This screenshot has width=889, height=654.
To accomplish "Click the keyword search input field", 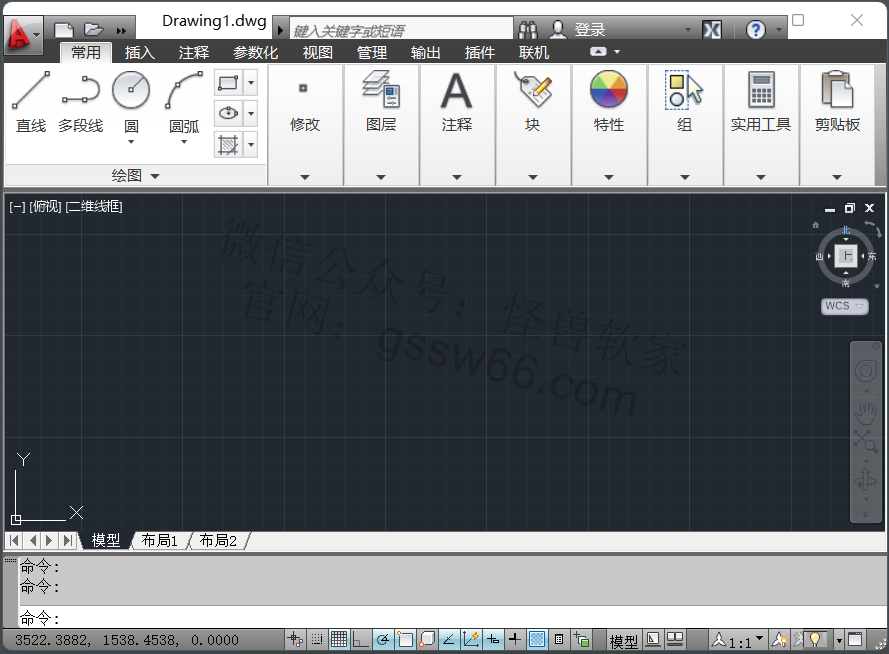I will (x=400, y=30).
